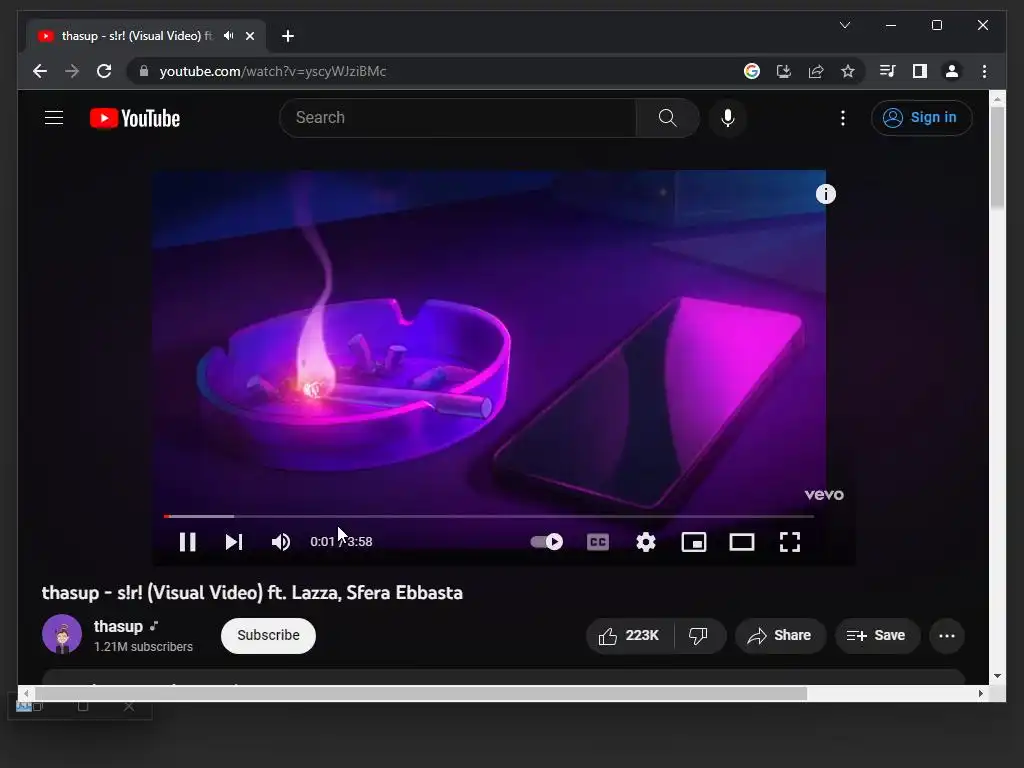
Task: Reload the current page
Action: 104,71
